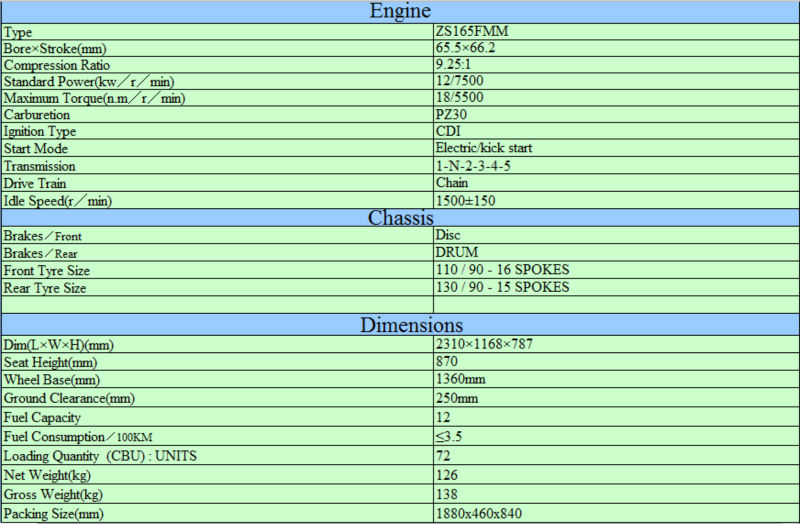This screenshot has height=524, width=800.
Task: Click the ZS165FMM value cell
Action: (616, 32)
